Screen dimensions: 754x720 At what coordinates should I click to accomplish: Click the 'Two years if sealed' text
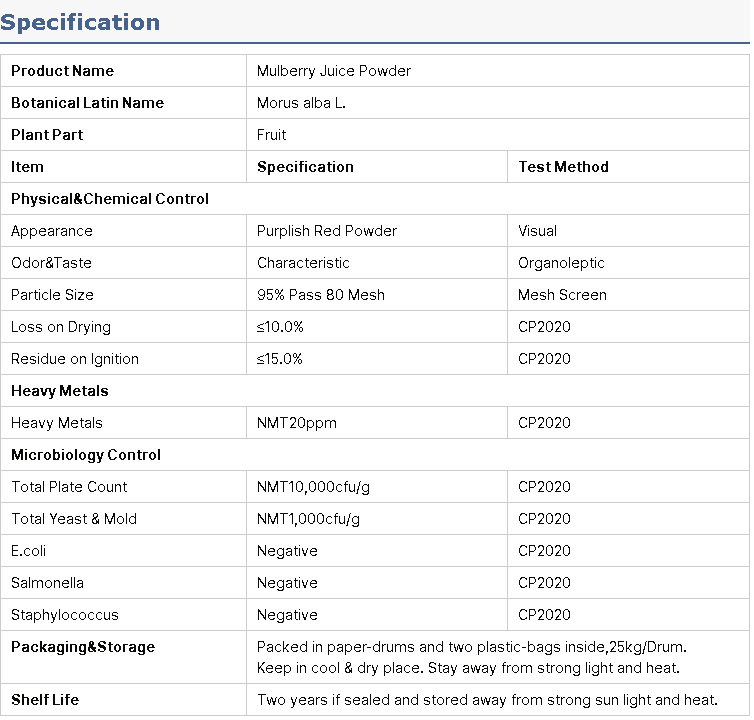[x=487, y=700]
